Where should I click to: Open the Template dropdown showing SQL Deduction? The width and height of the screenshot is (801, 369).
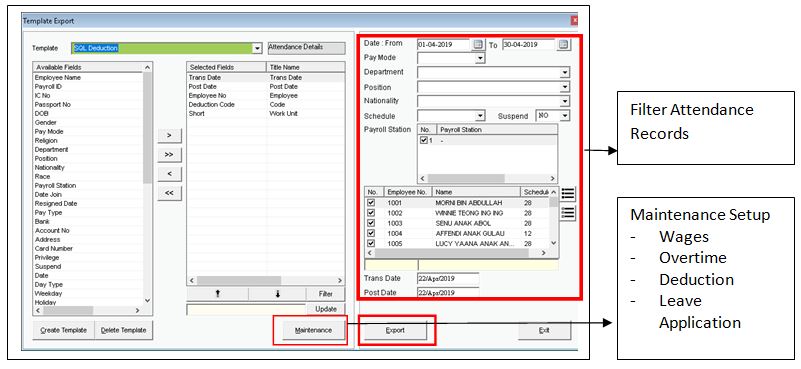point(257,48)
